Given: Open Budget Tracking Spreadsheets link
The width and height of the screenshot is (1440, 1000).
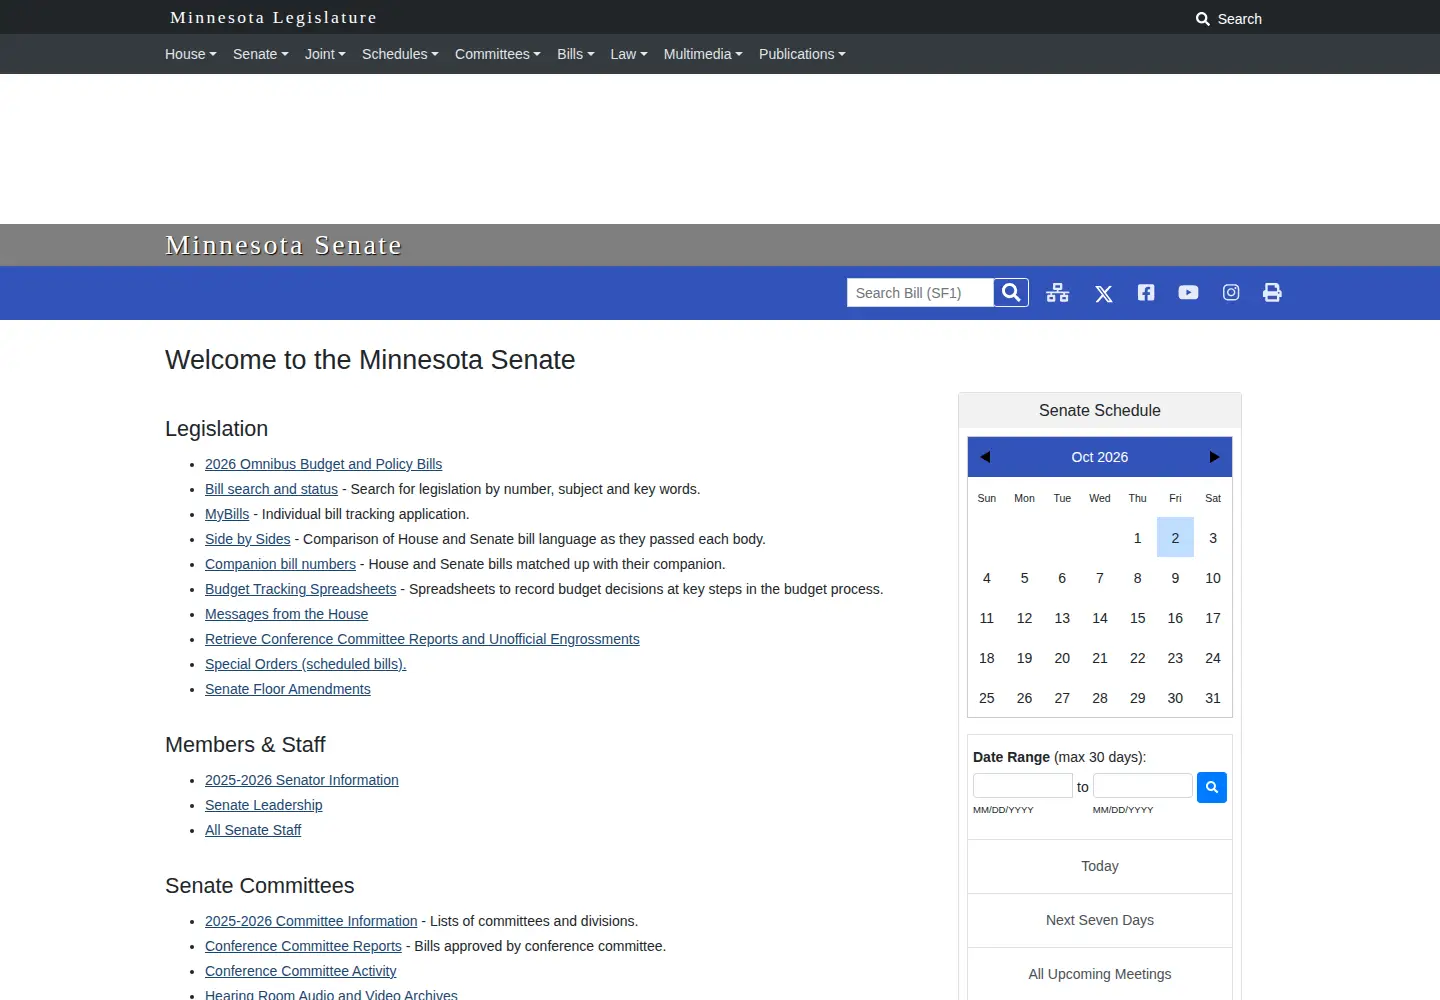Looking at the screenshot, I should pyautogui.click(x=300, y=589).
